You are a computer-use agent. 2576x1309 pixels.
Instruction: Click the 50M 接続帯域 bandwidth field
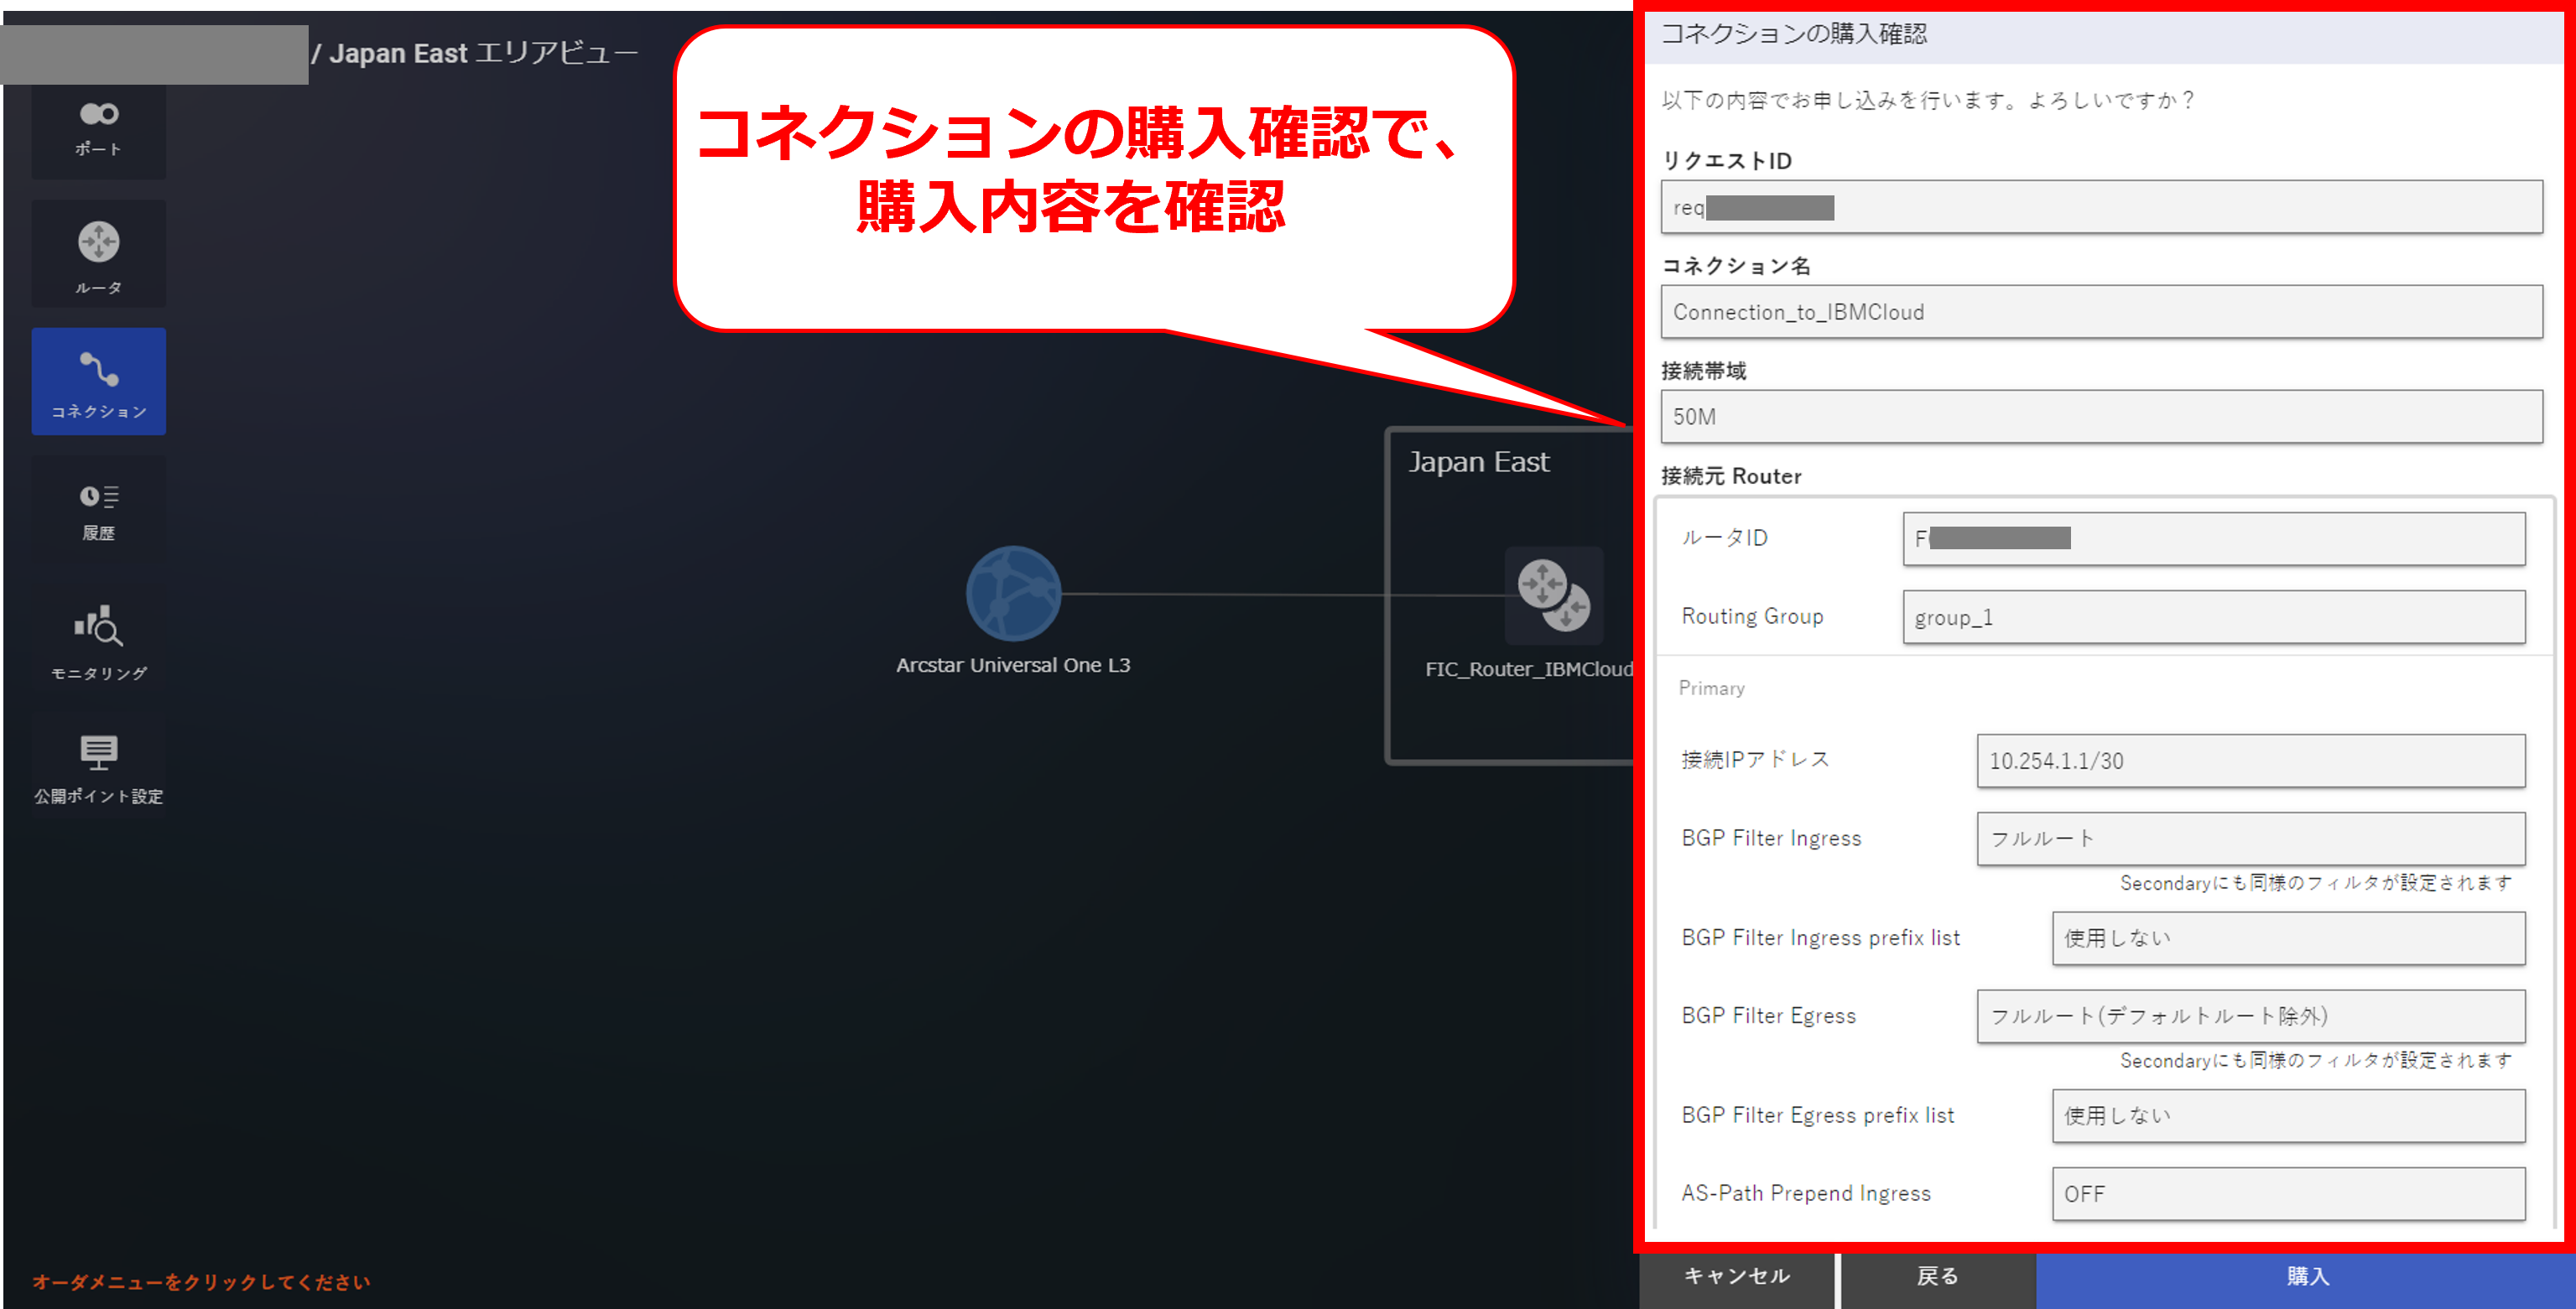[2100, 417]
